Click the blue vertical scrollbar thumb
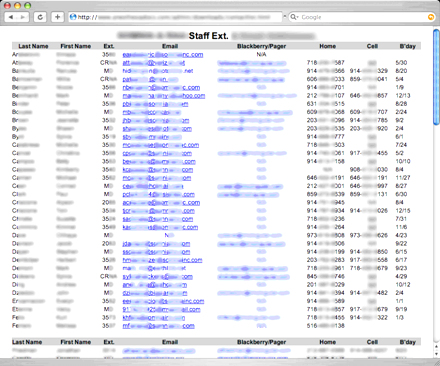 tap(436, 77)
